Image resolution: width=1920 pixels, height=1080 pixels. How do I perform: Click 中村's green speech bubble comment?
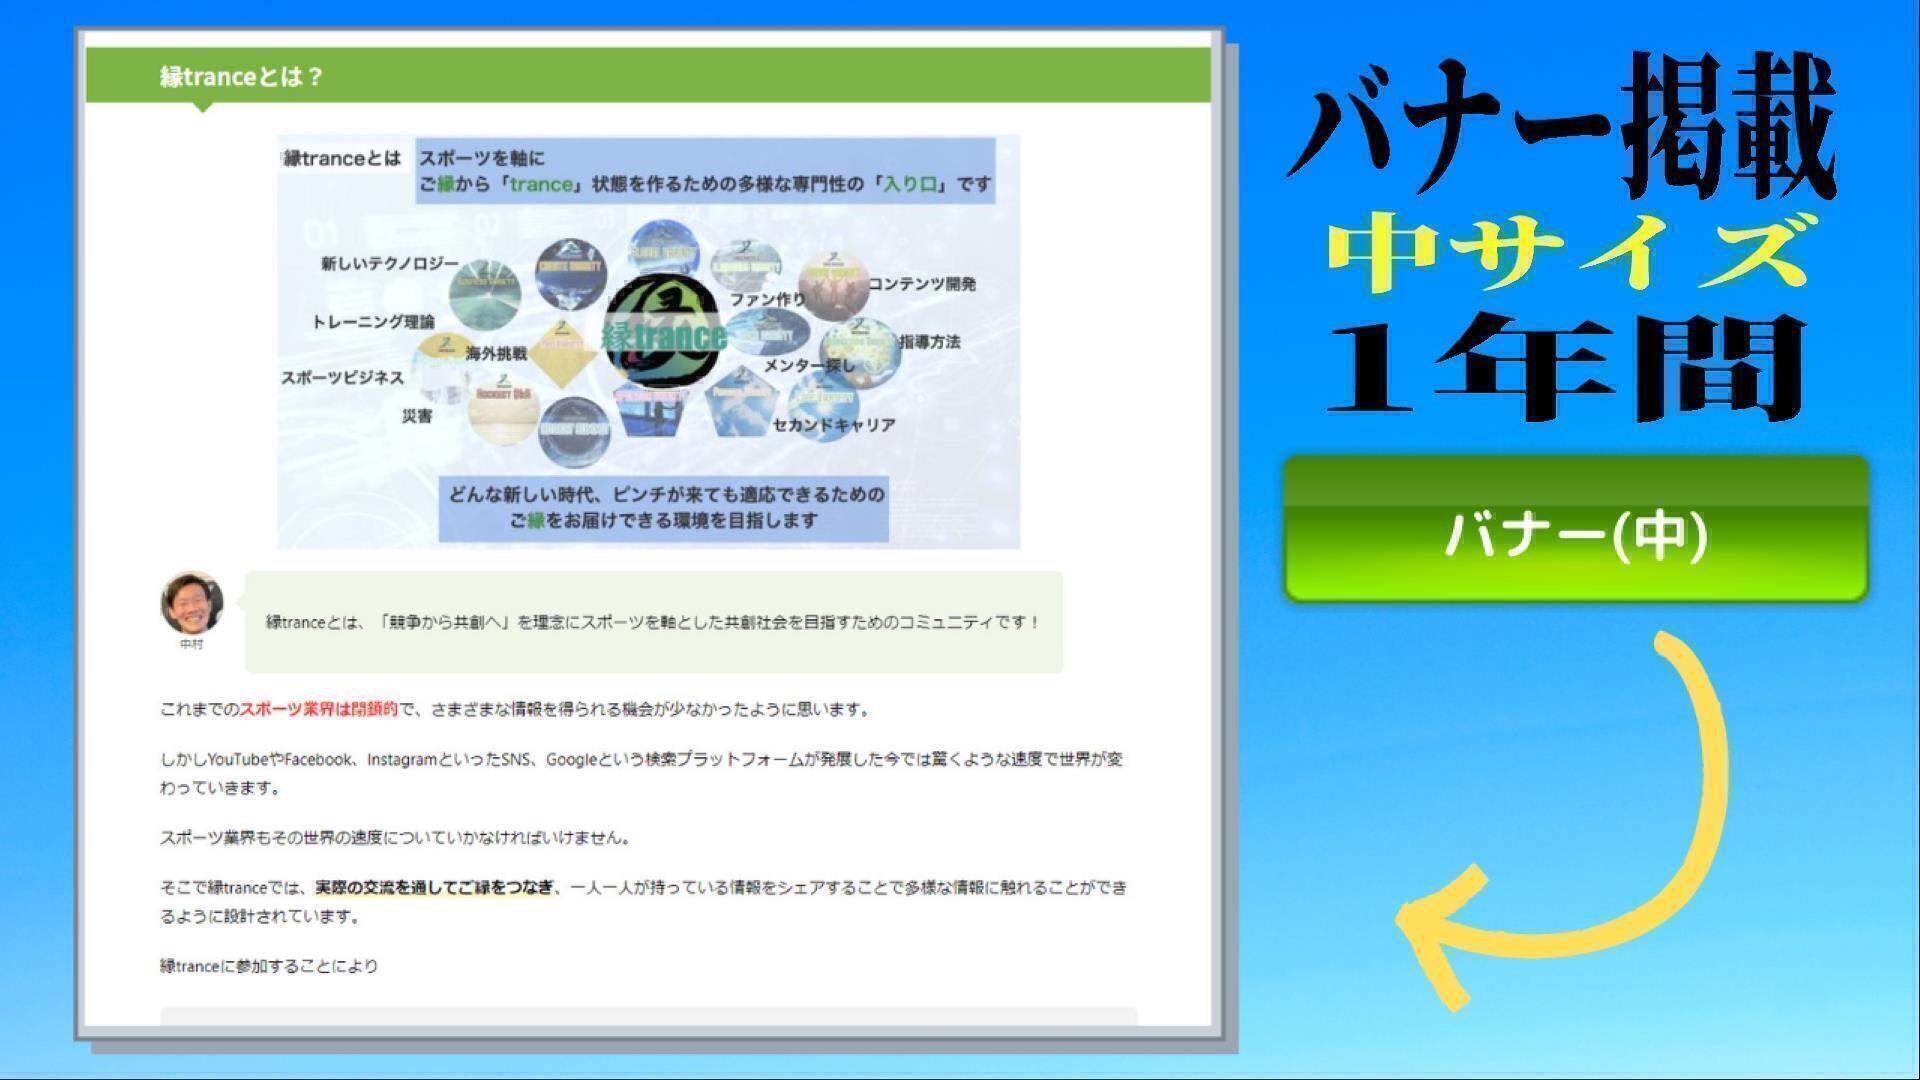(653, 622)
